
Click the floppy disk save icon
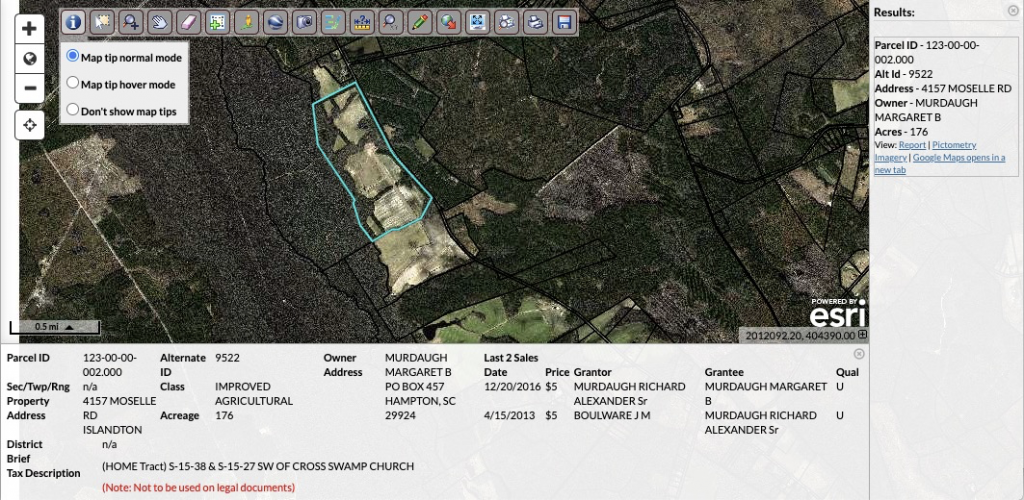point(564,21)
